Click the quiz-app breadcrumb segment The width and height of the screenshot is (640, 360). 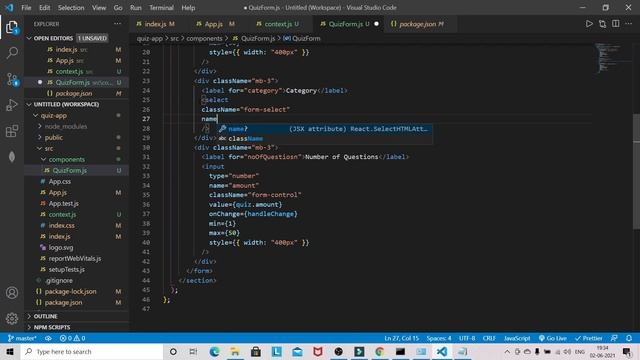tap(150, 39)
